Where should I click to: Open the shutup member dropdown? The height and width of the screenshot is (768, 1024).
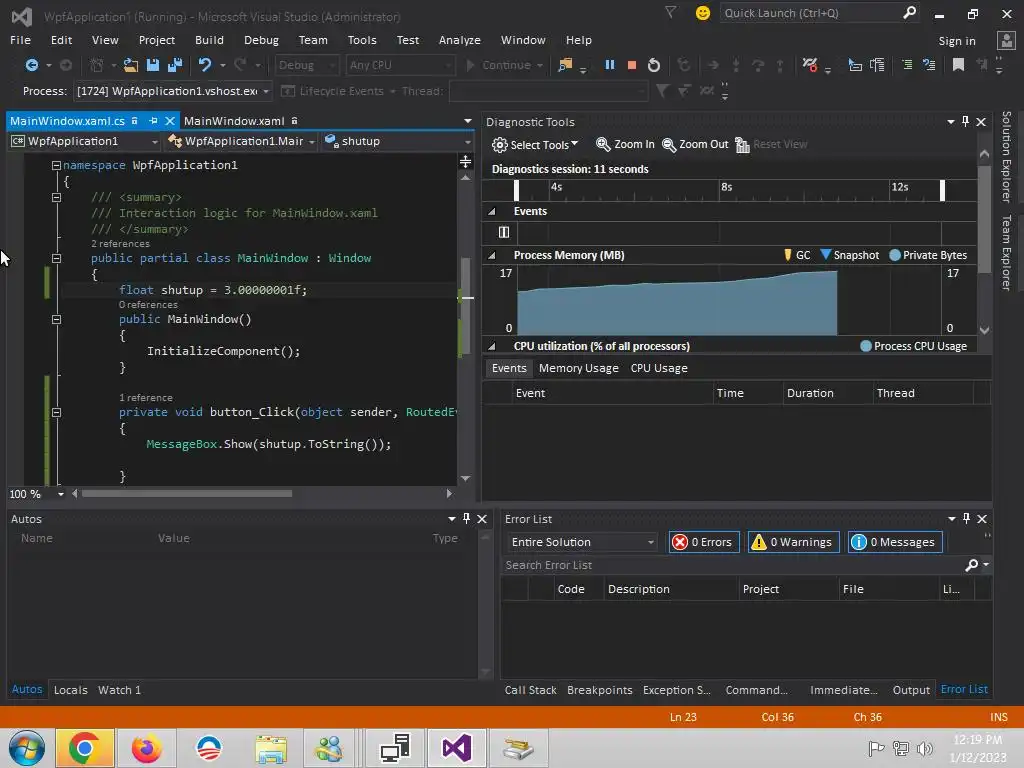[x=398, y=141]
